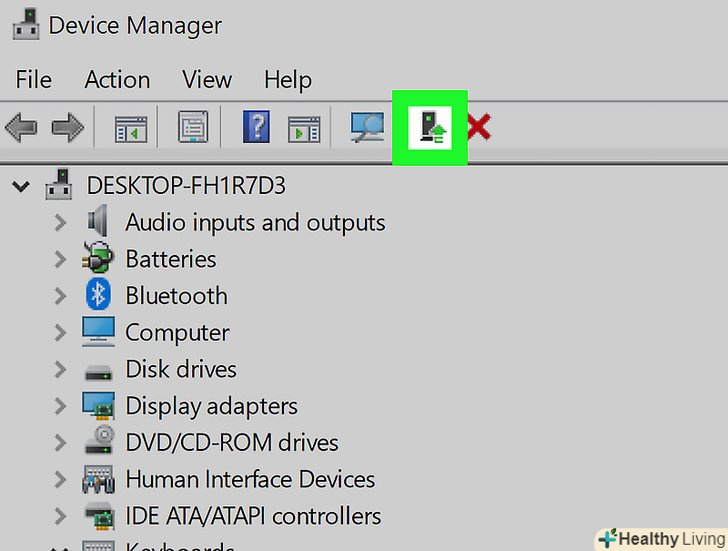
Task: Click the red X Uninstall device icon
Action: [479, 127]
